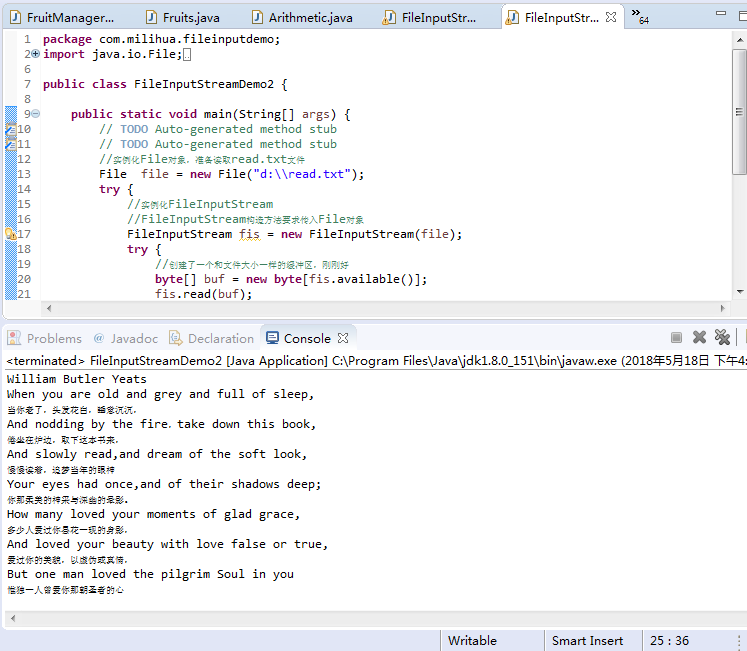Click the console line William Butler Yeats
747x651 pixels.
(77, 379)
